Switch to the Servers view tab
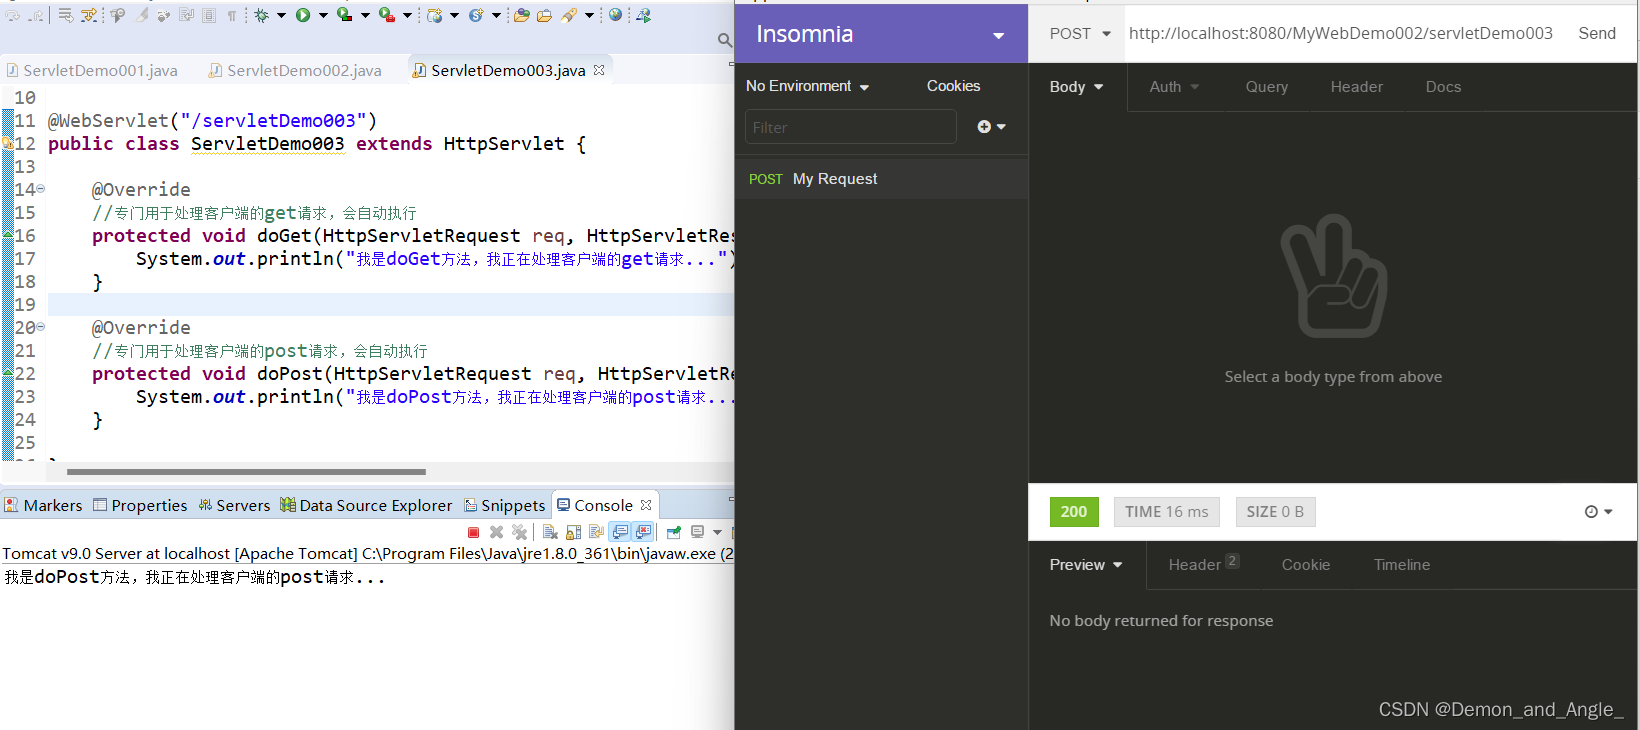 234,505
